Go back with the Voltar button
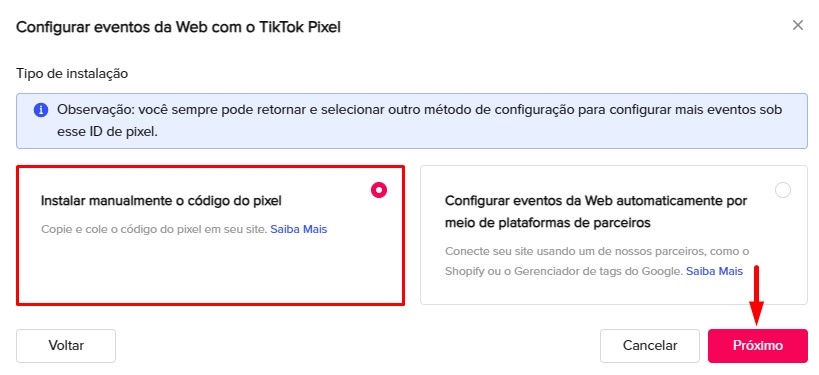Screen dimensions: 819x375 pyautogui.click(x=66, y=346)
